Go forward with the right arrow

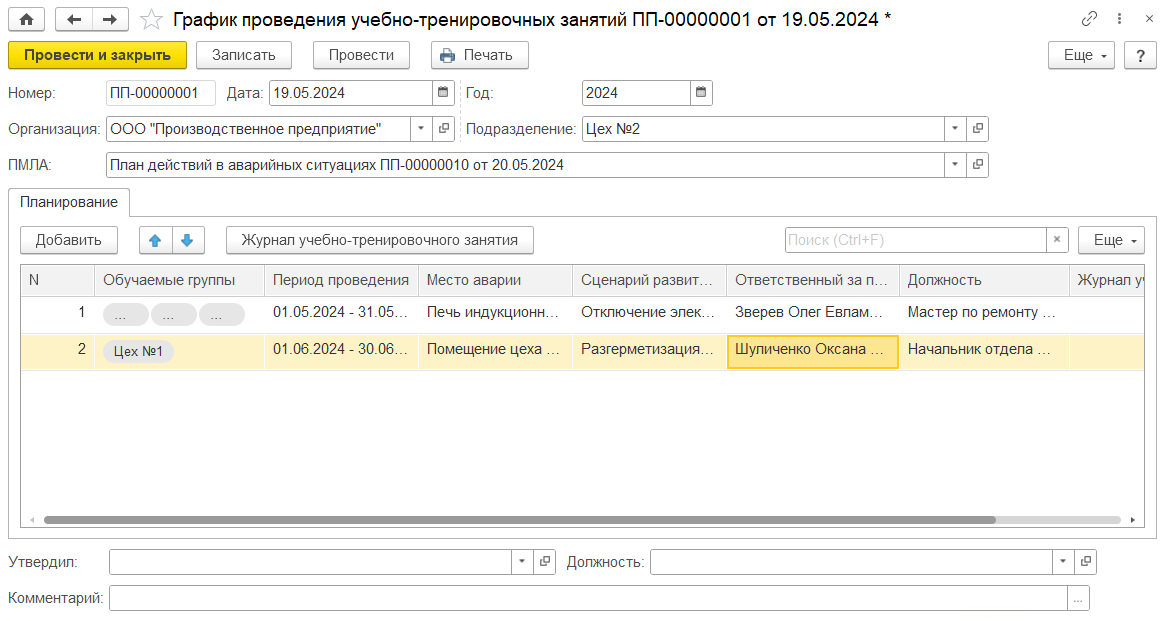[x=109, y=19]
